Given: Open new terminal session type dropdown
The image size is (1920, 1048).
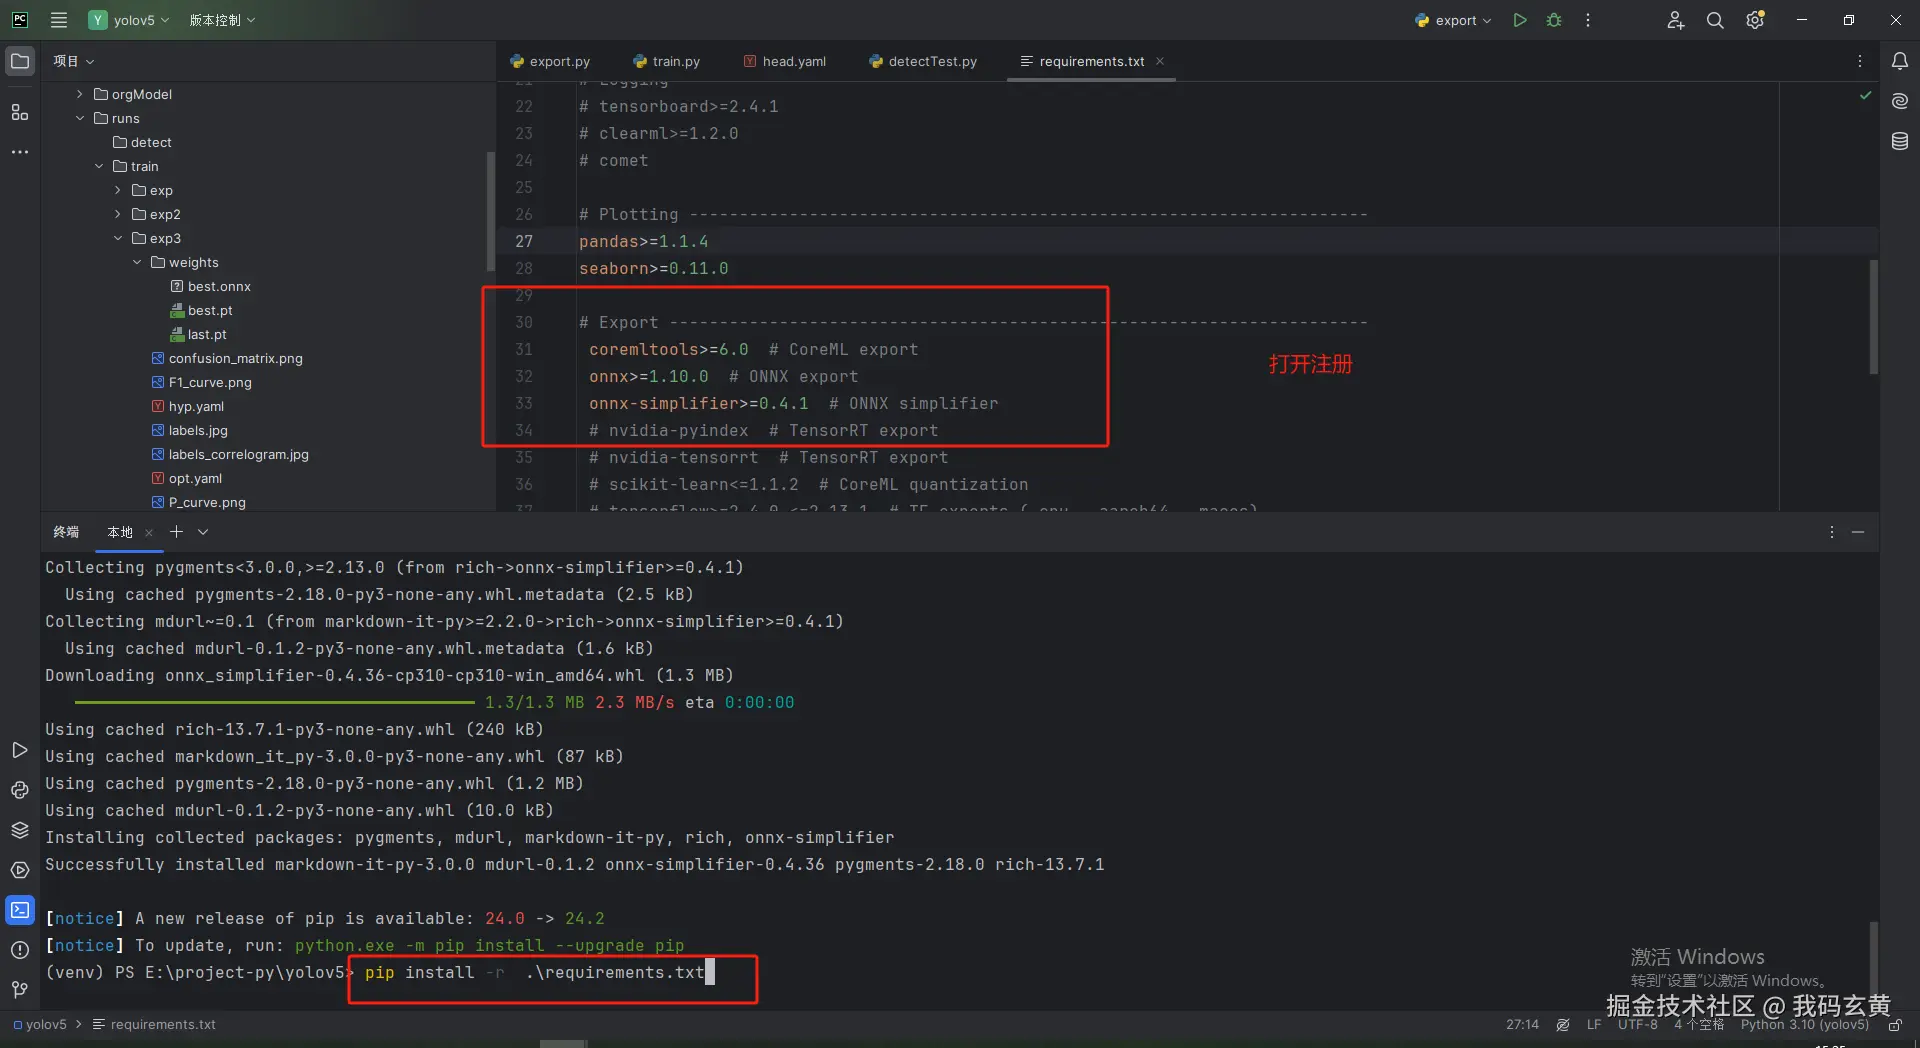Looking at the screenshot, I should click(203, 532).
